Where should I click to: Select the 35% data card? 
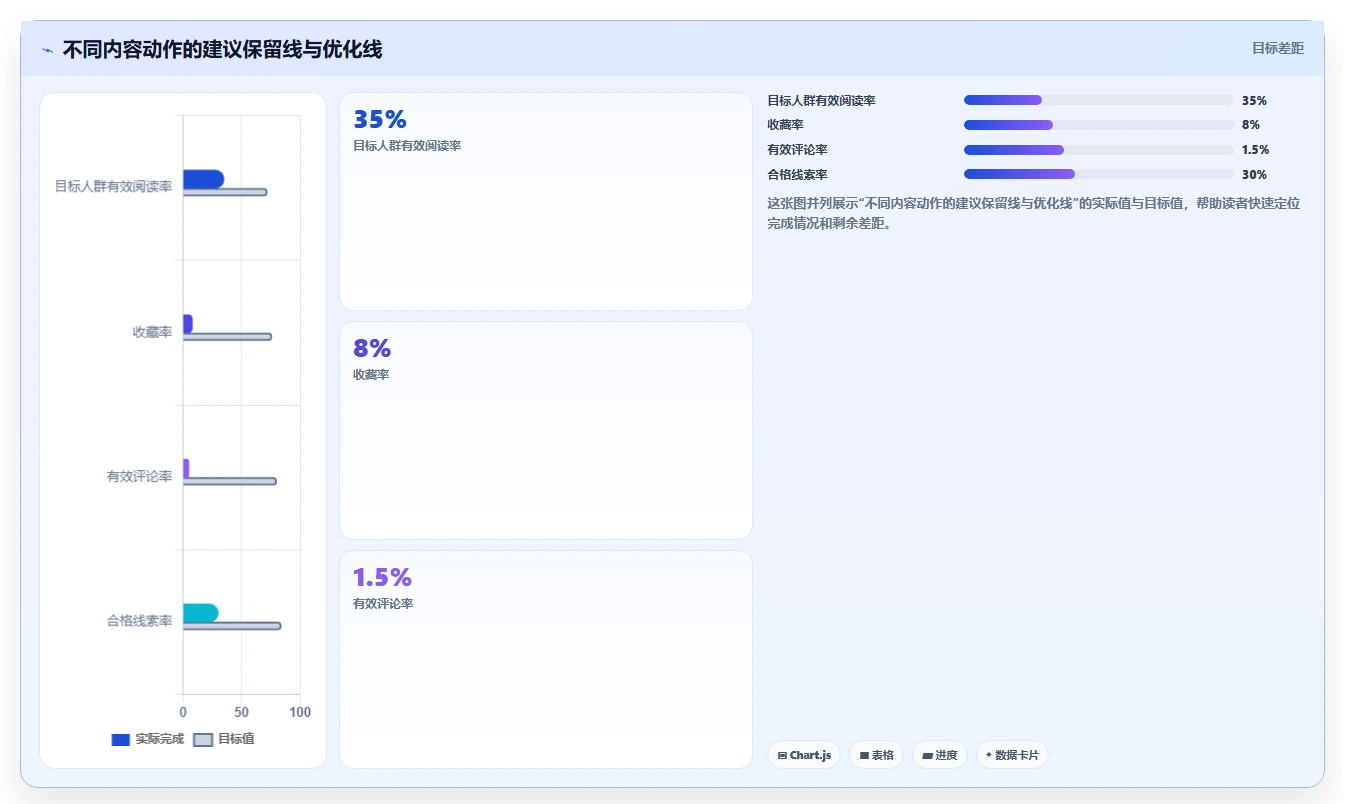[x=546, y=201]
